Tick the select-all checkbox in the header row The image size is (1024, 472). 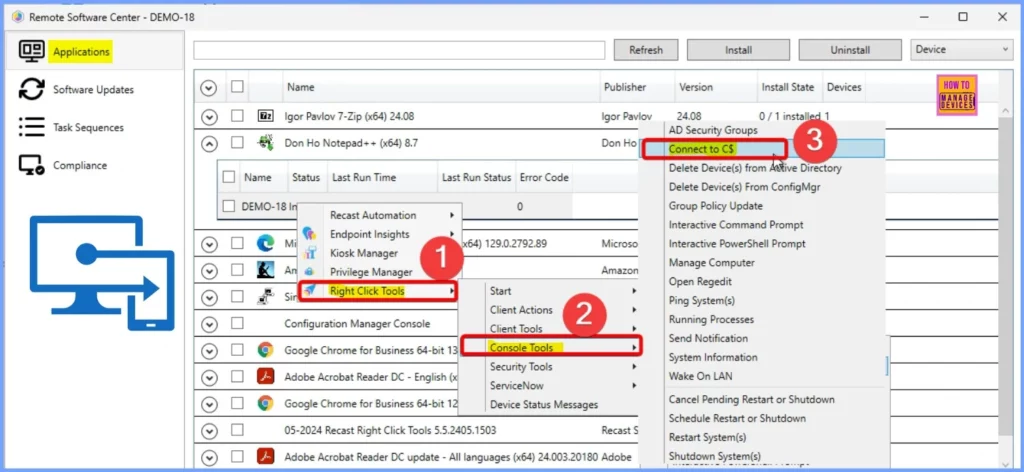pyautogui.click(x=237, y=86)
